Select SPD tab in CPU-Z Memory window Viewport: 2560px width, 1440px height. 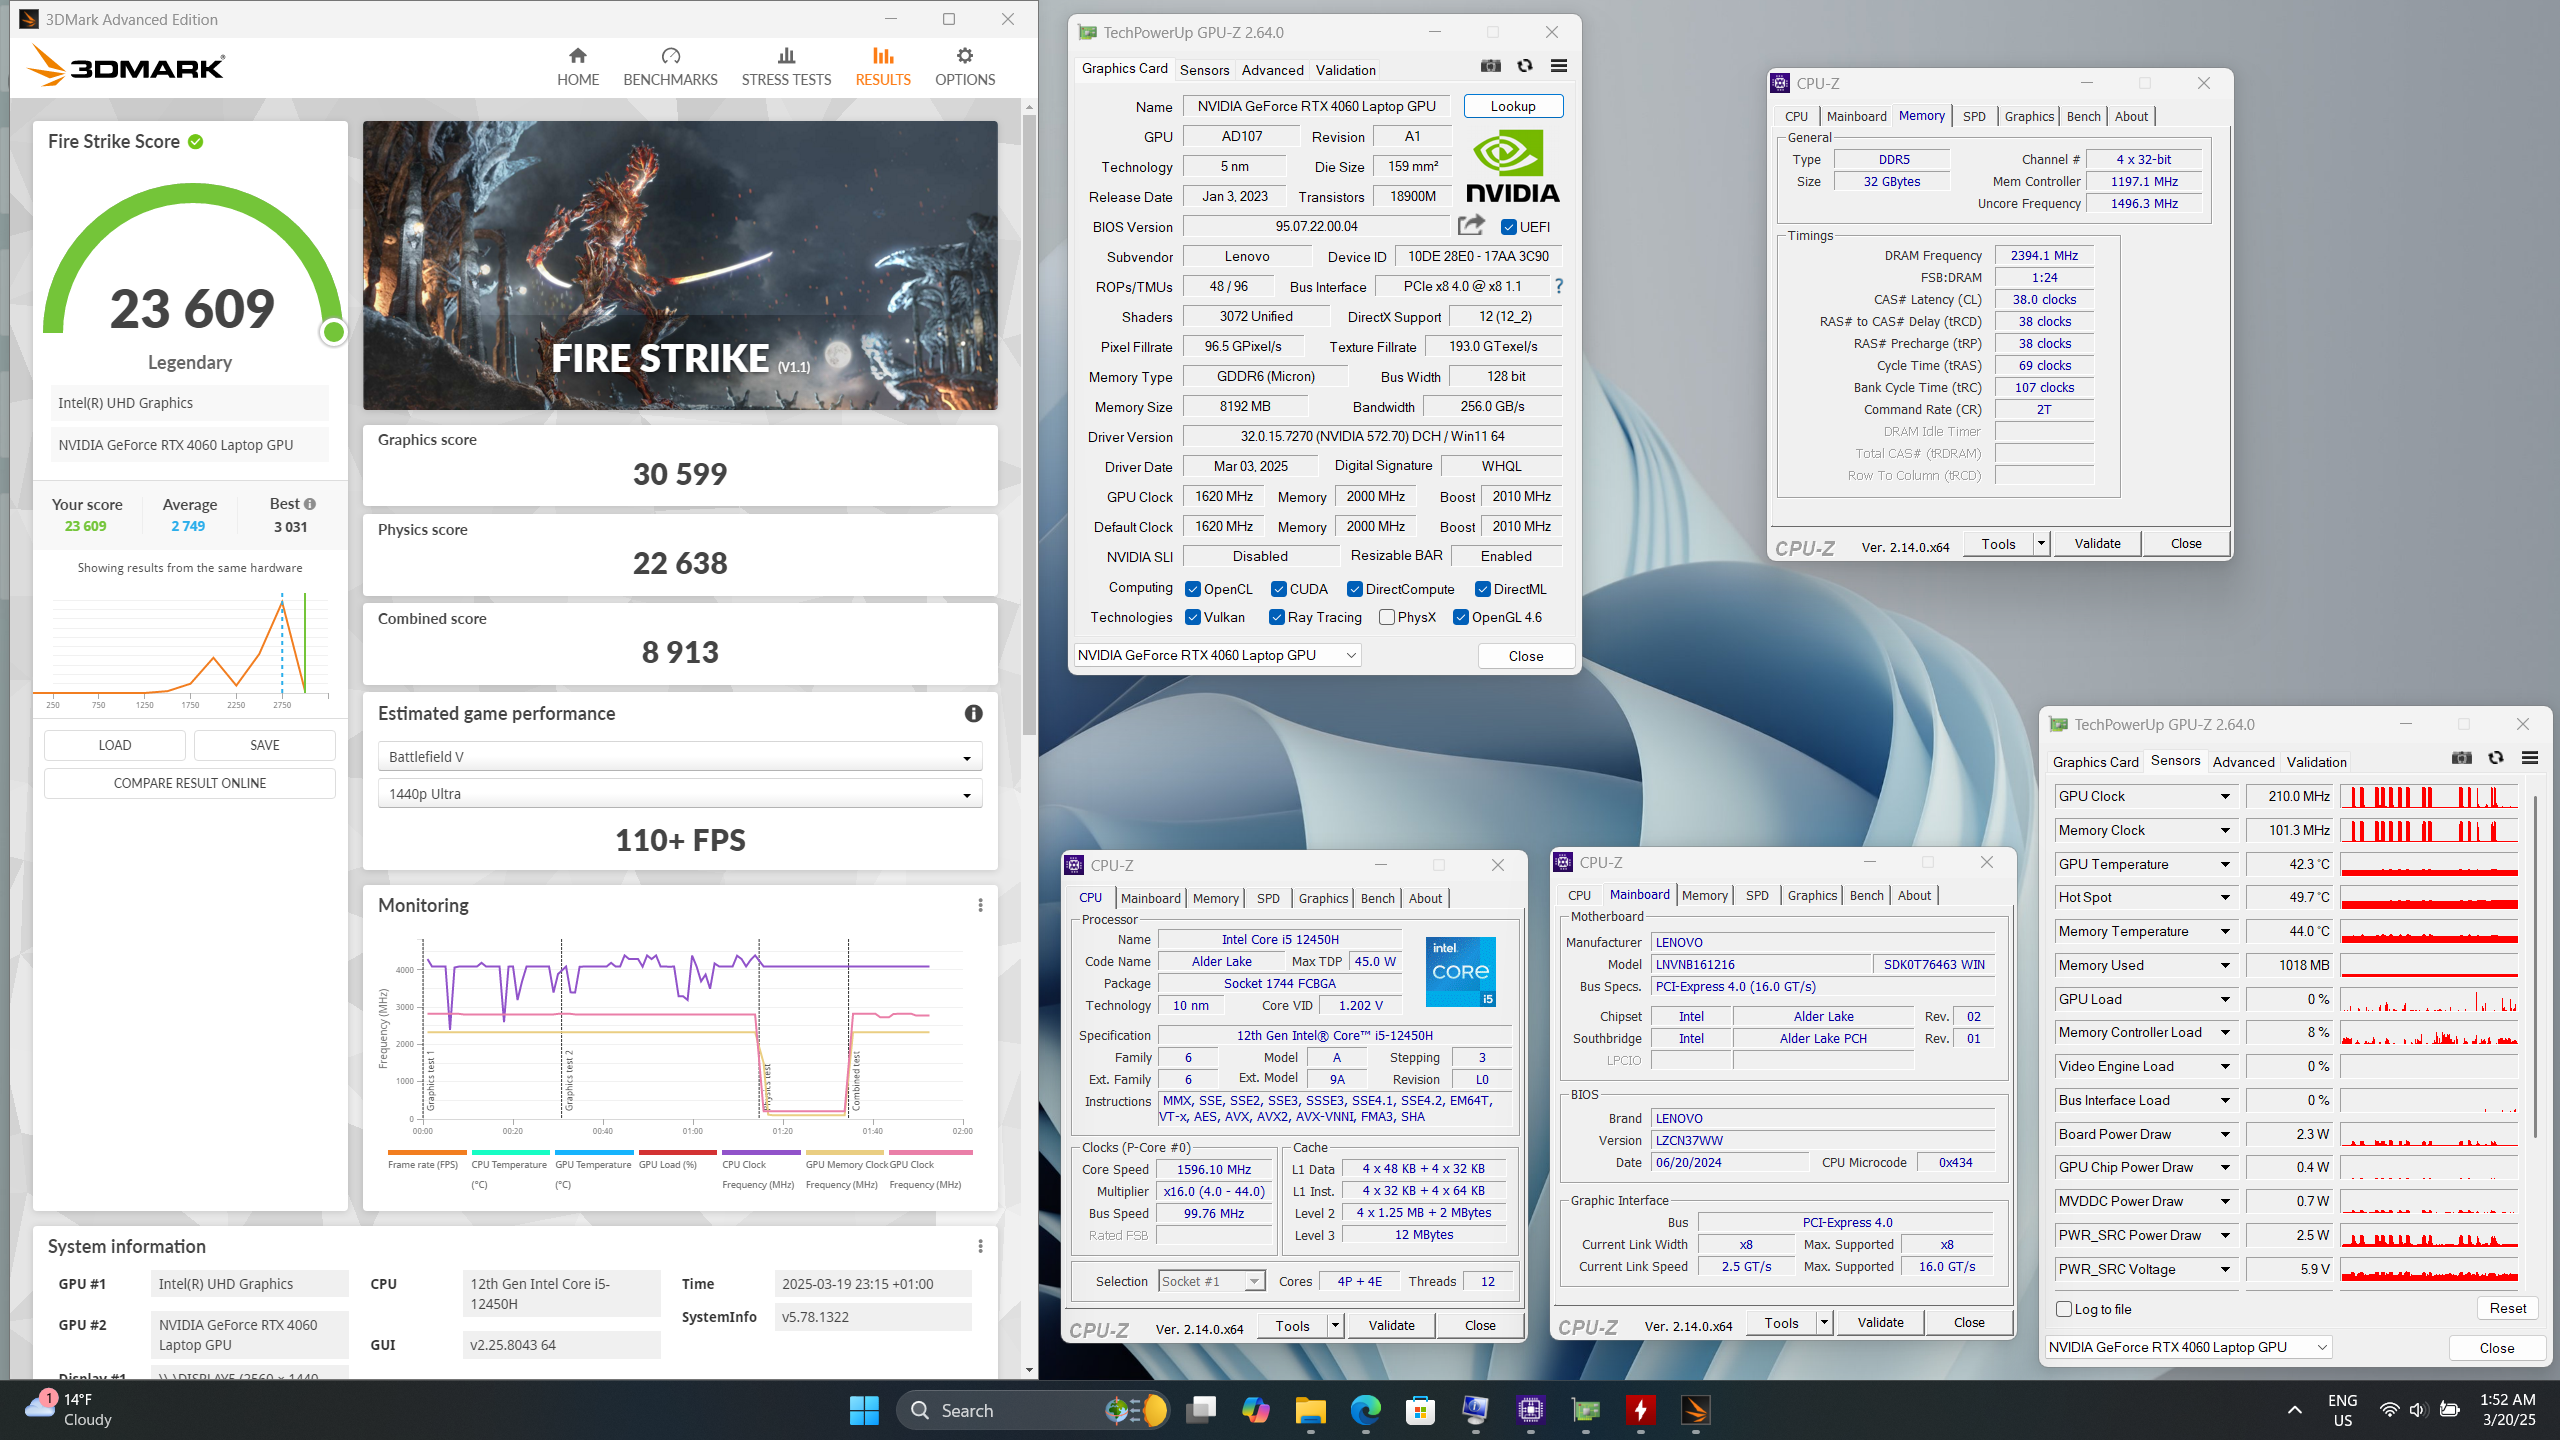[1974, 116]
